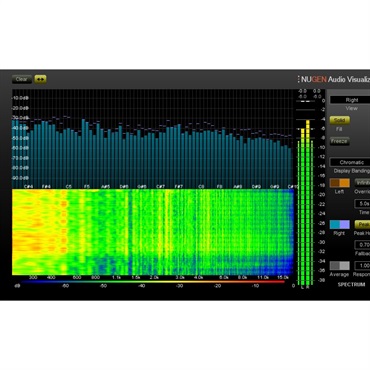Click the 0.70 Fallback value field
Screen dimensions: 370x370
point(362,245)
